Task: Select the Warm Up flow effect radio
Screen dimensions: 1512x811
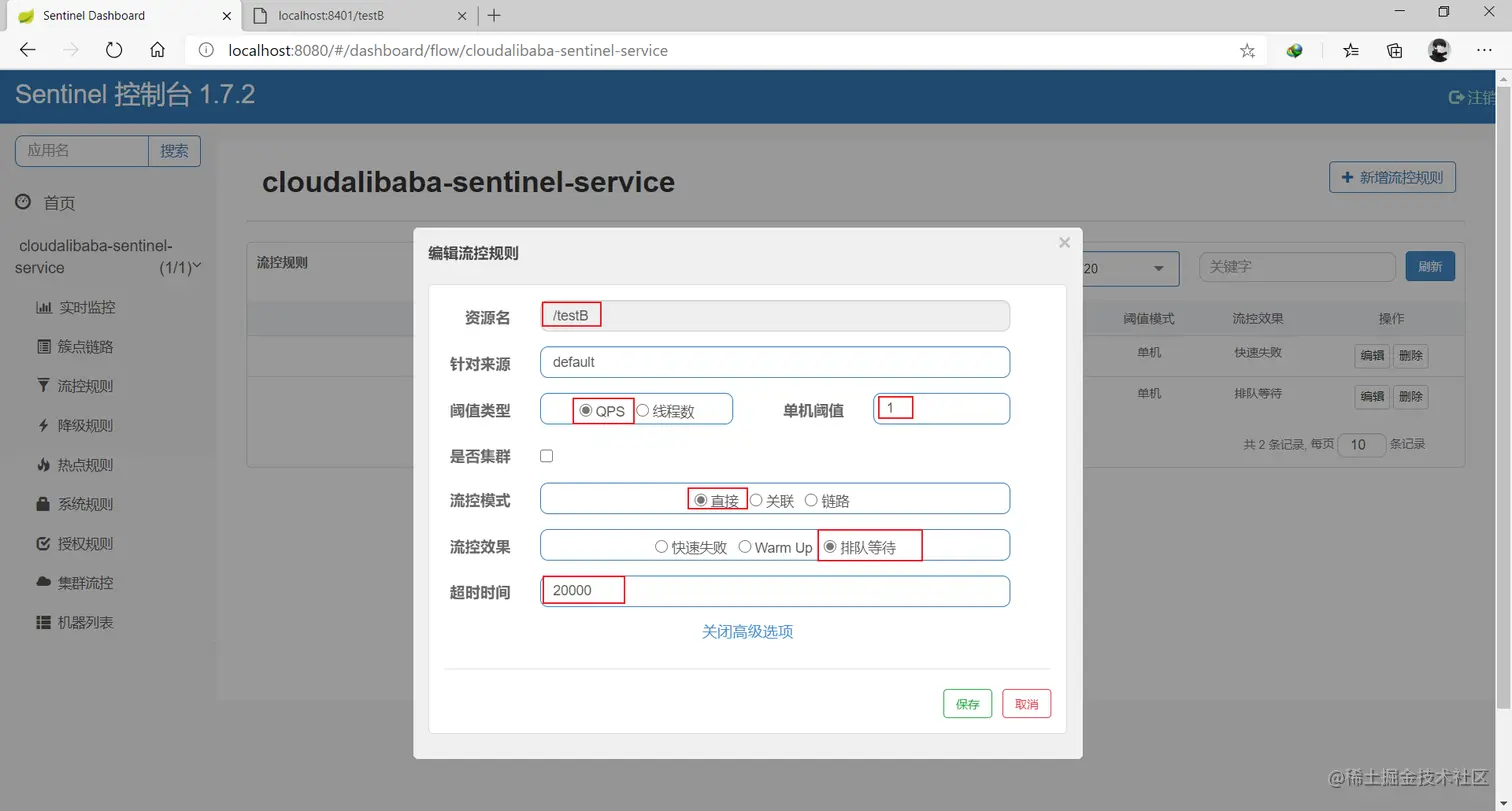Action: [x=745, y=547]
